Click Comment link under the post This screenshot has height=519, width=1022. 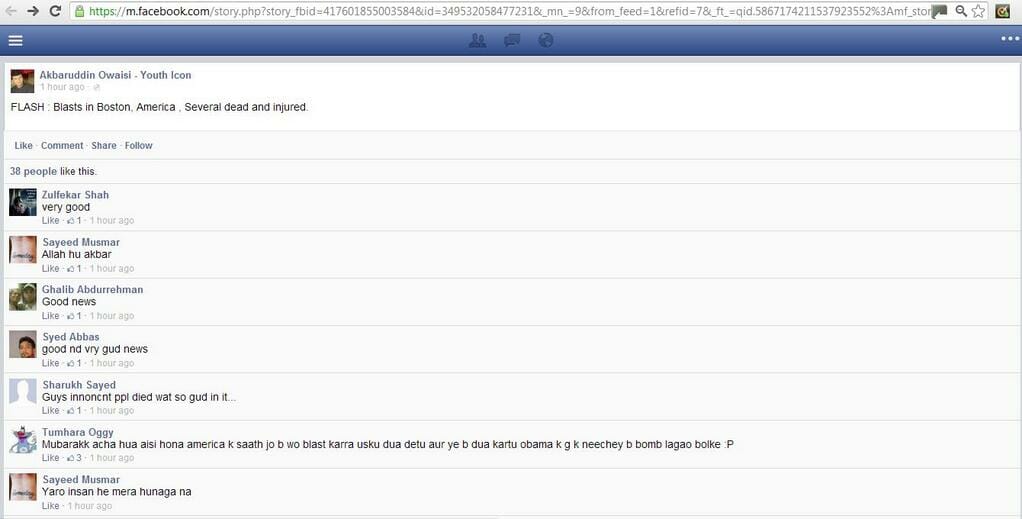tap(62, 146)
